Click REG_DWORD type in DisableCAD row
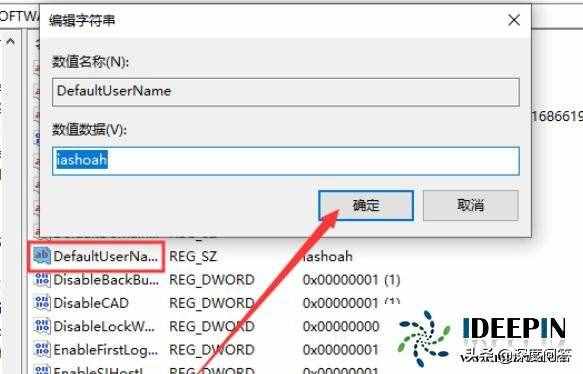Screen dimensions: 583x374 click(x=212, y=303)
